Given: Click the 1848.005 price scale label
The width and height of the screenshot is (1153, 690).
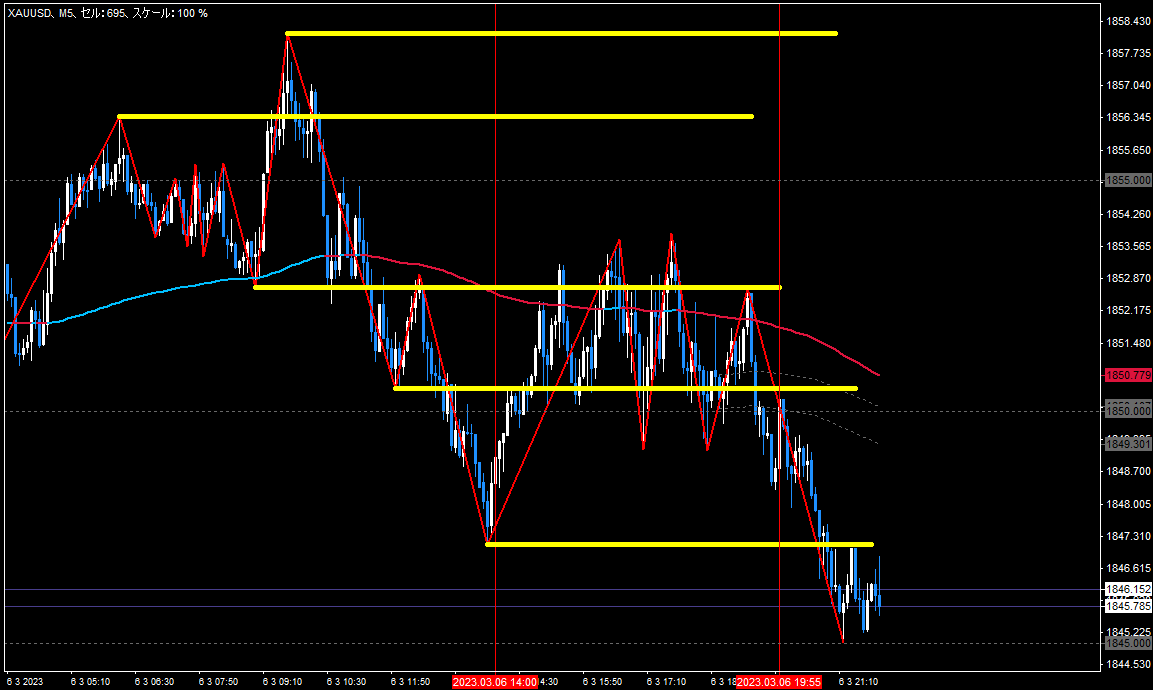Looking at the screenshot, I should [1128, 504].
